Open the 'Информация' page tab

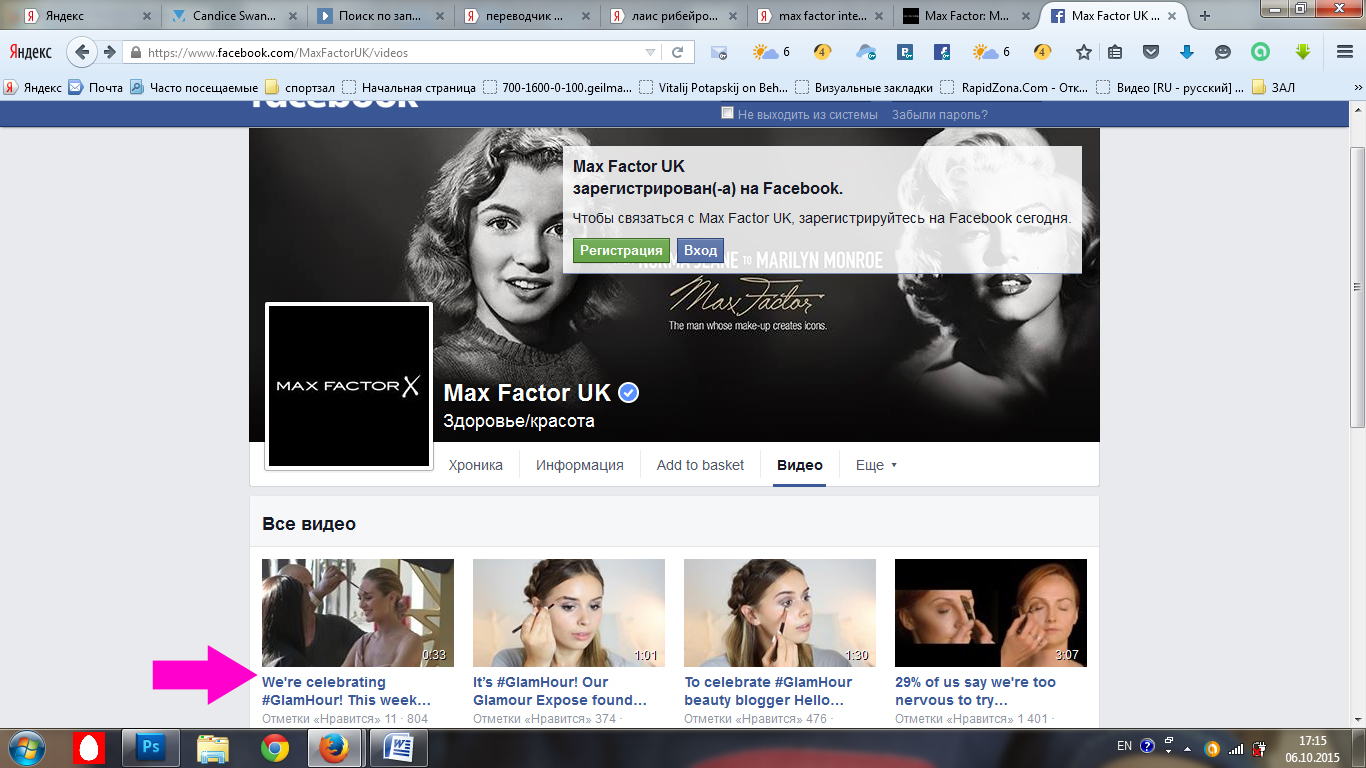point(579,465)
